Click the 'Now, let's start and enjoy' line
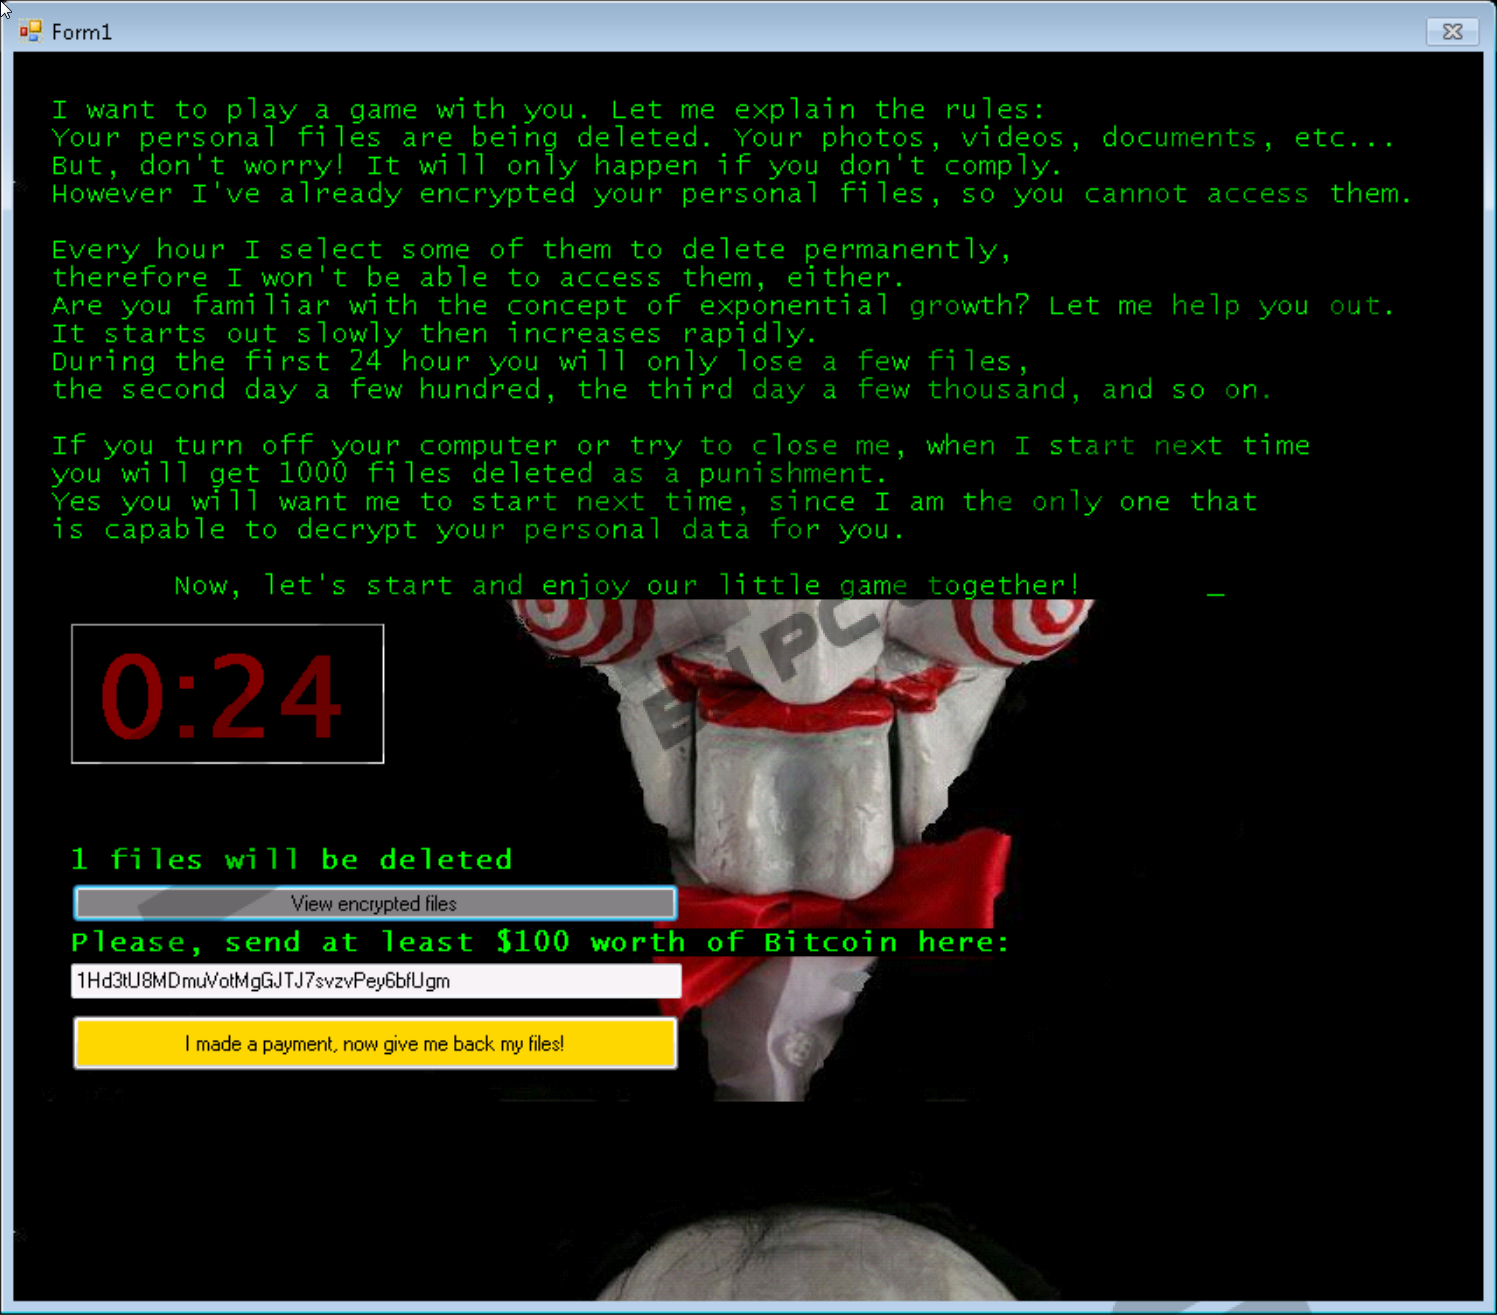 point(627,585)
